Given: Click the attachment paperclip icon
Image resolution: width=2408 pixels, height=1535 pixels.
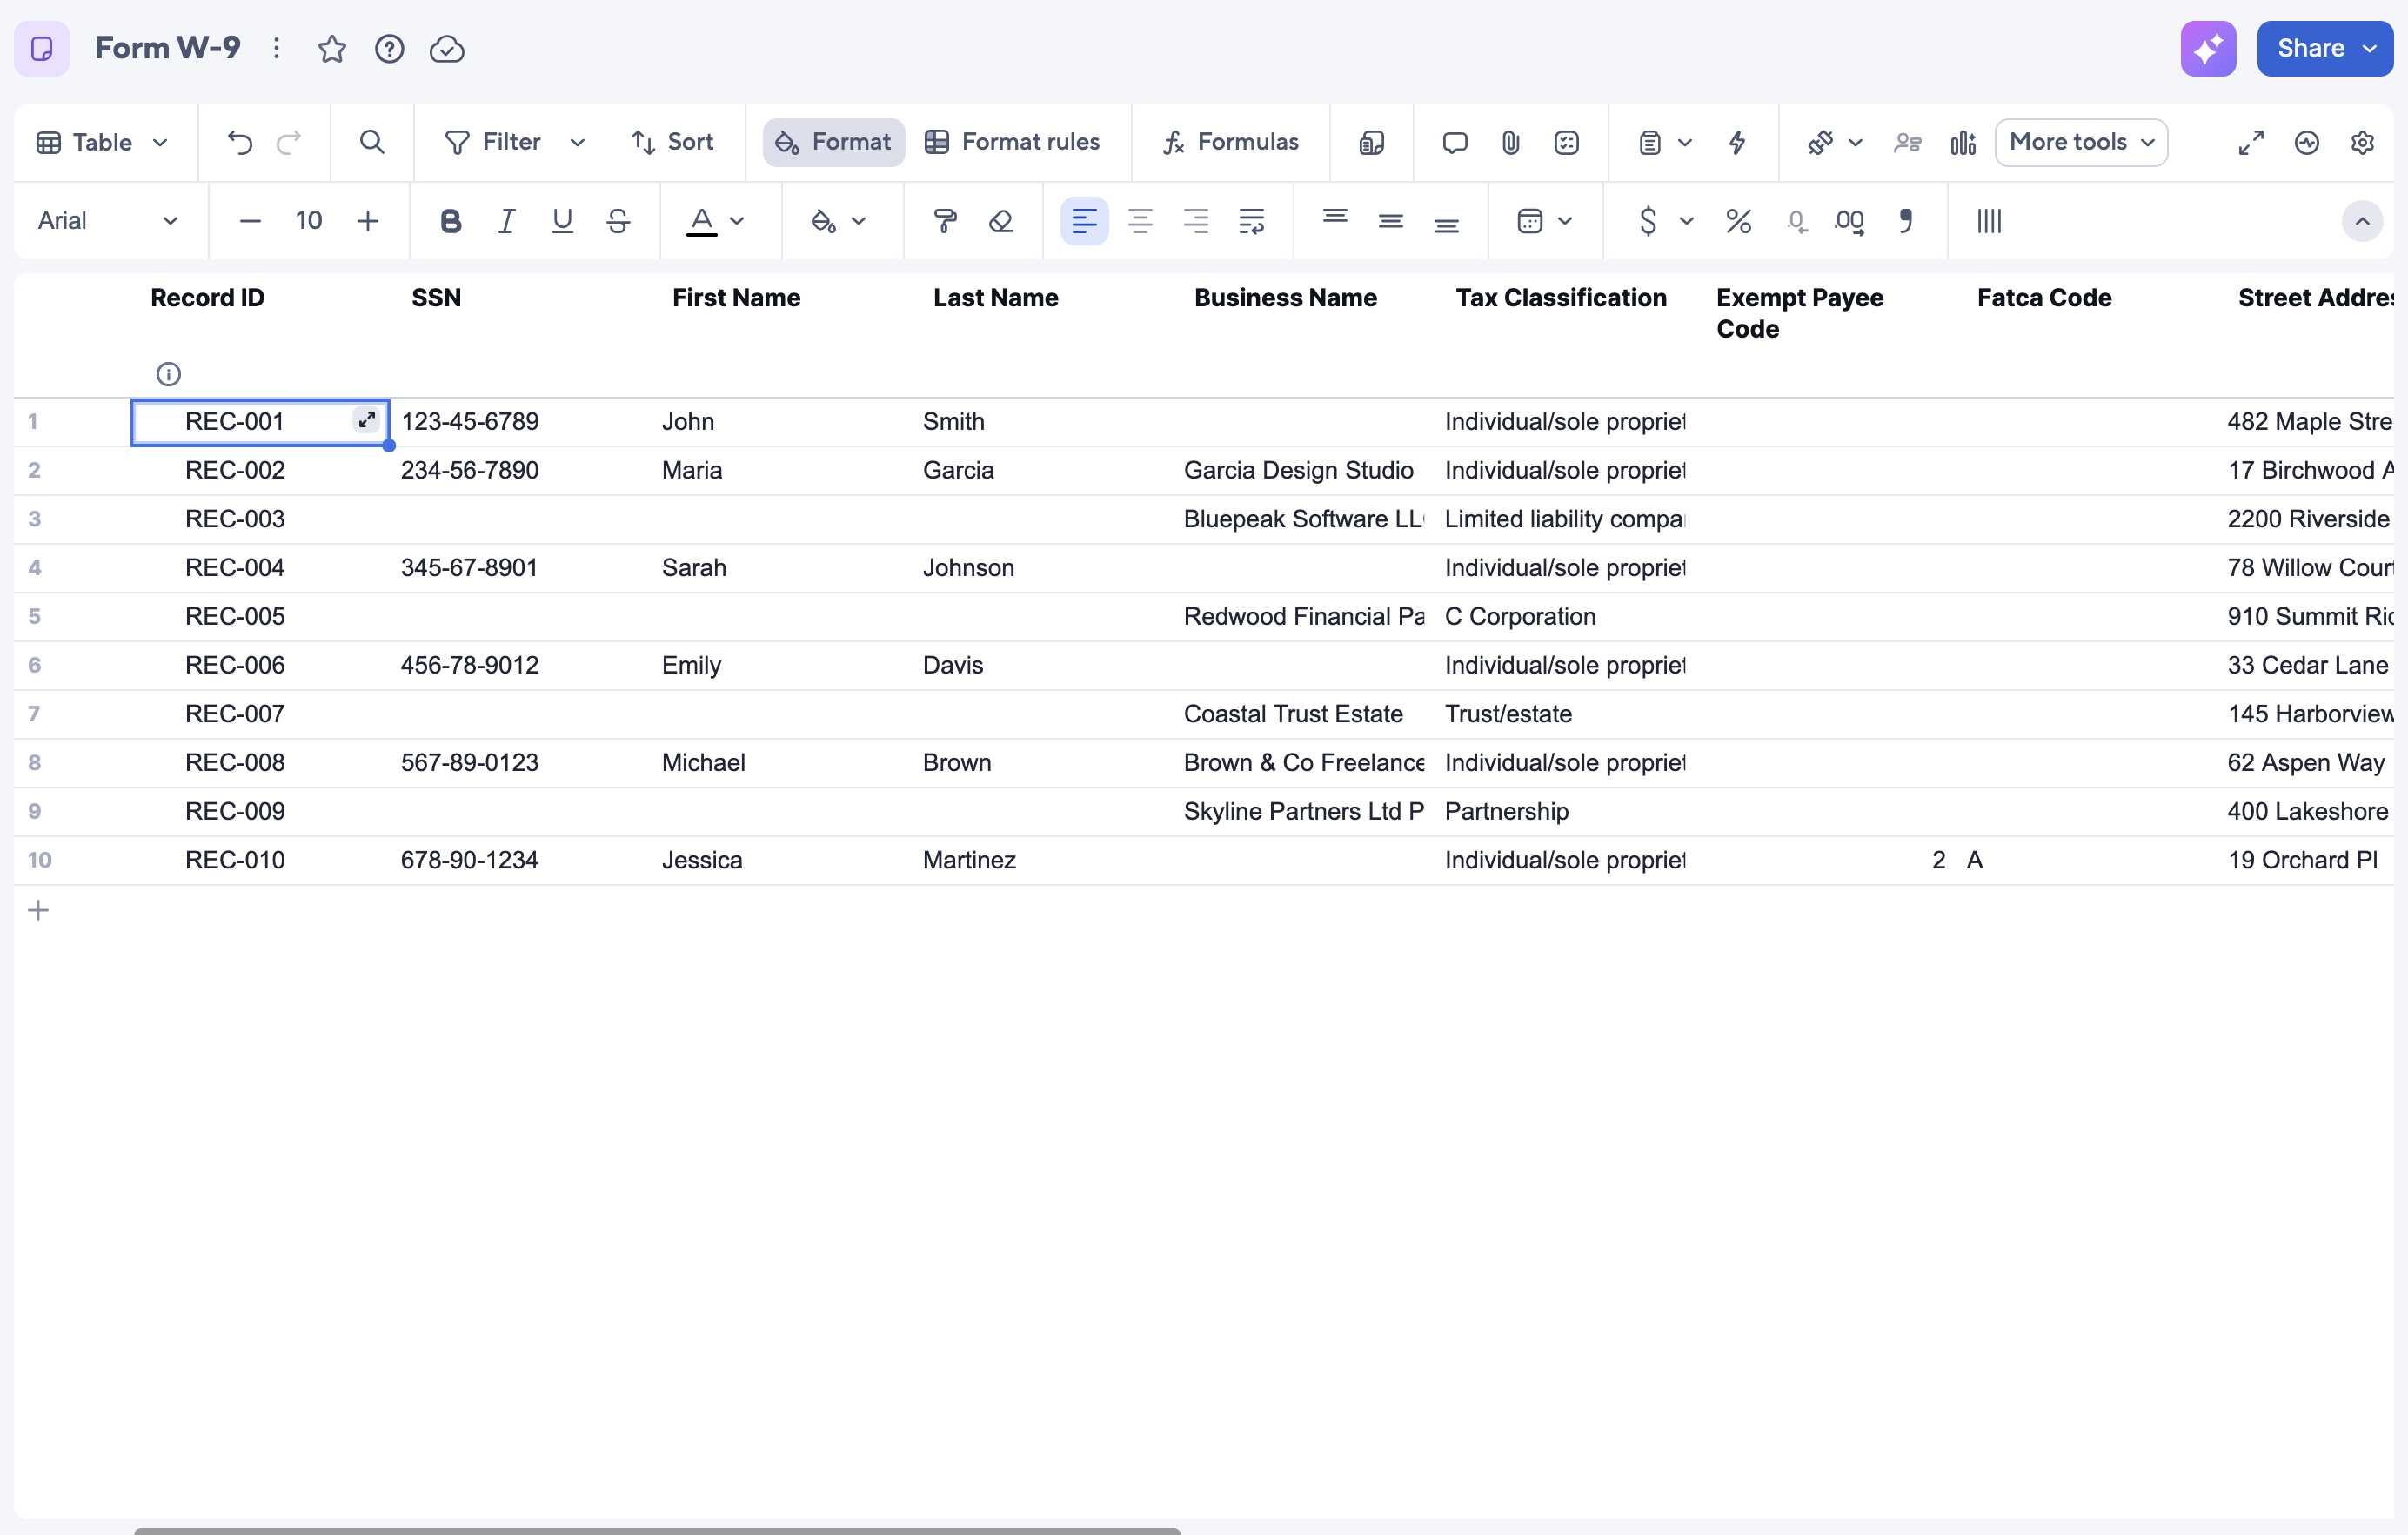Looking at the screenshot, I should 1511,142.
